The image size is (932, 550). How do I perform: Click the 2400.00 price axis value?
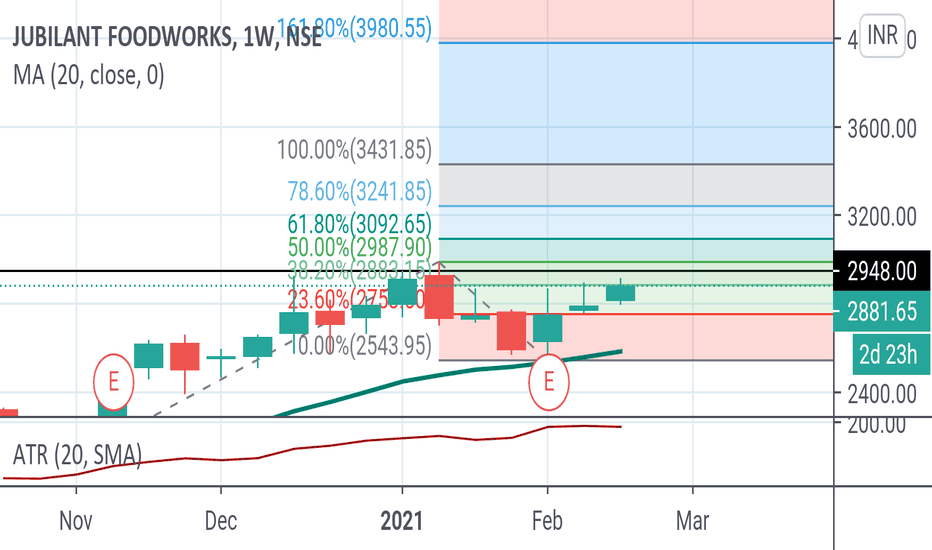click(882, 394)
